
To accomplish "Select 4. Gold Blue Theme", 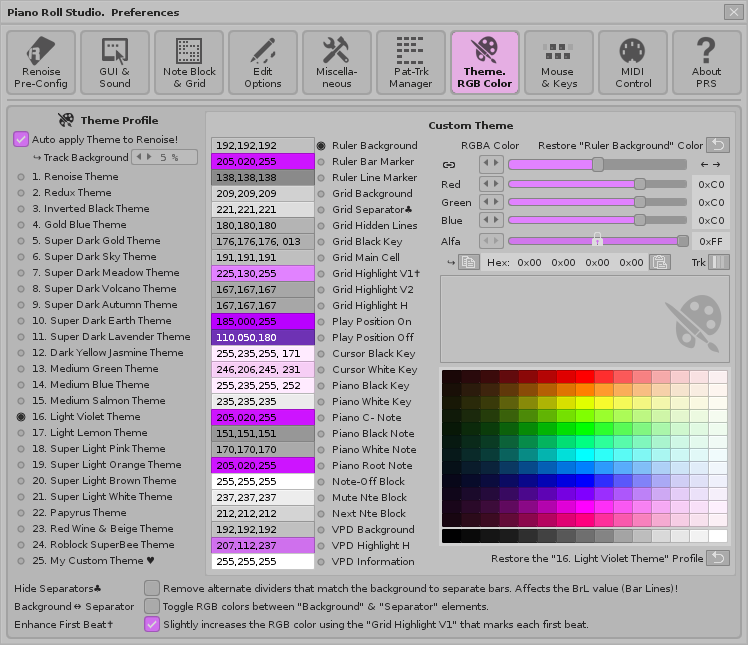I will (21, 225).
